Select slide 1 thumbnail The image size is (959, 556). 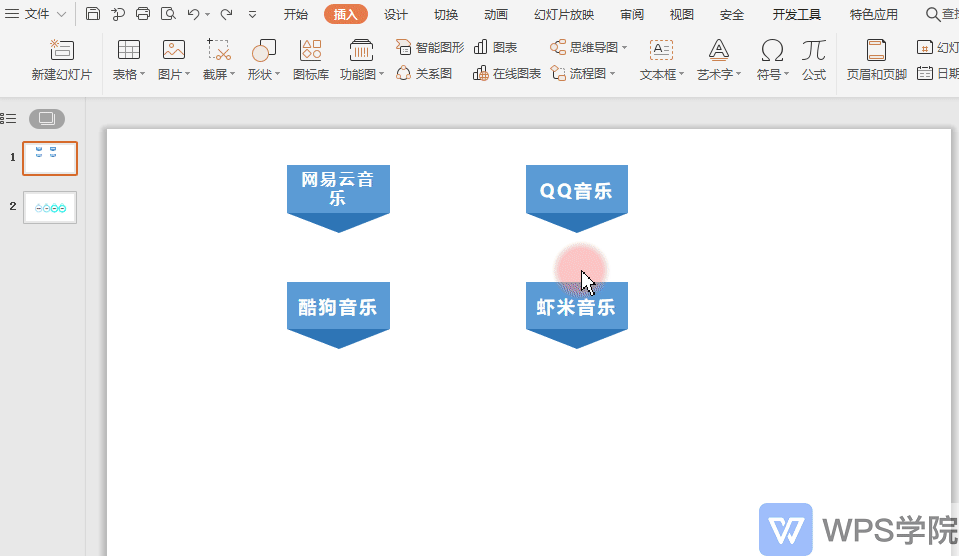[x=50, y=158]
